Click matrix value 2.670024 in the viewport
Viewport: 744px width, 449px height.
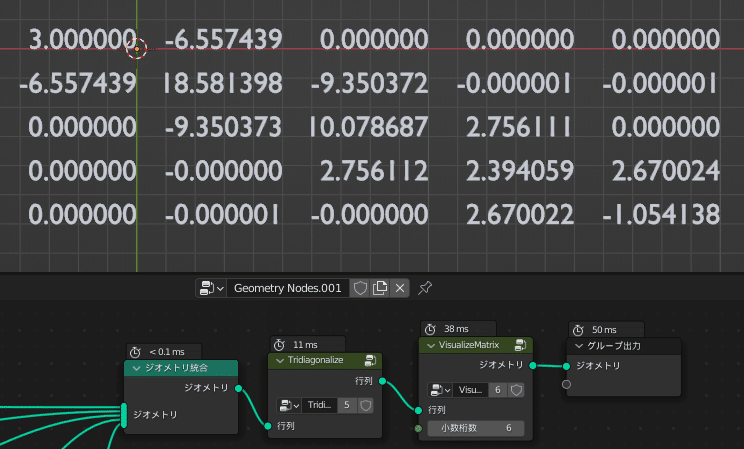[x=666, y=171]
